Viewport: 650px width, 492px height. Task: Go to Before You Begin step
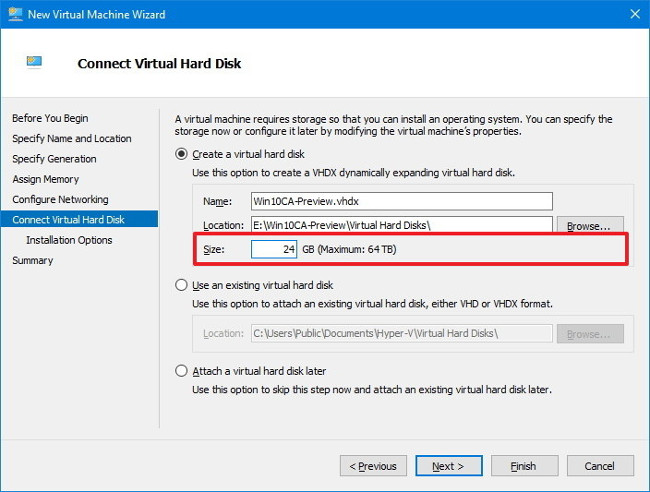[50, 118]
